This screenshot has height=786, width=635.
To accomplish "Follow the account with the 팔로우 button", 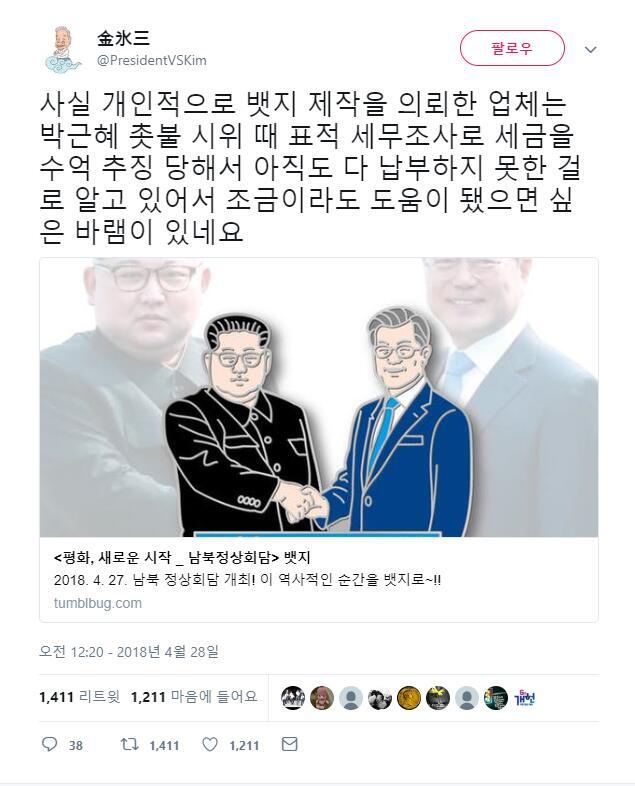I will tap(512, 48).
